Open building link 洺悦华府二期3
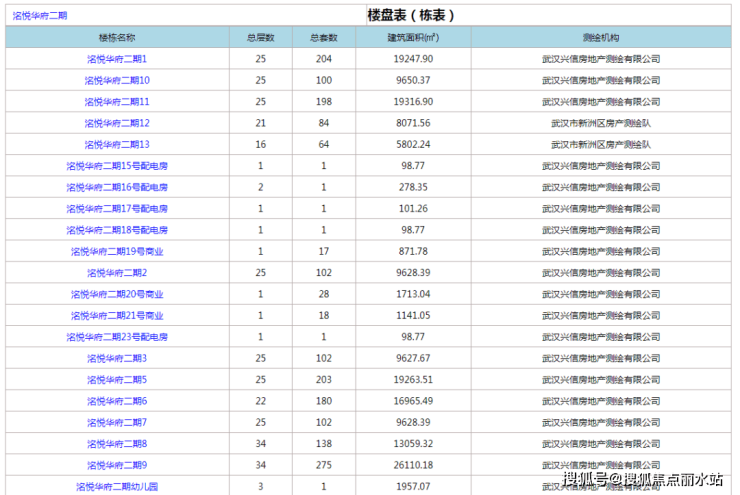This screenshot has height=495, width=740. point(117,359)
